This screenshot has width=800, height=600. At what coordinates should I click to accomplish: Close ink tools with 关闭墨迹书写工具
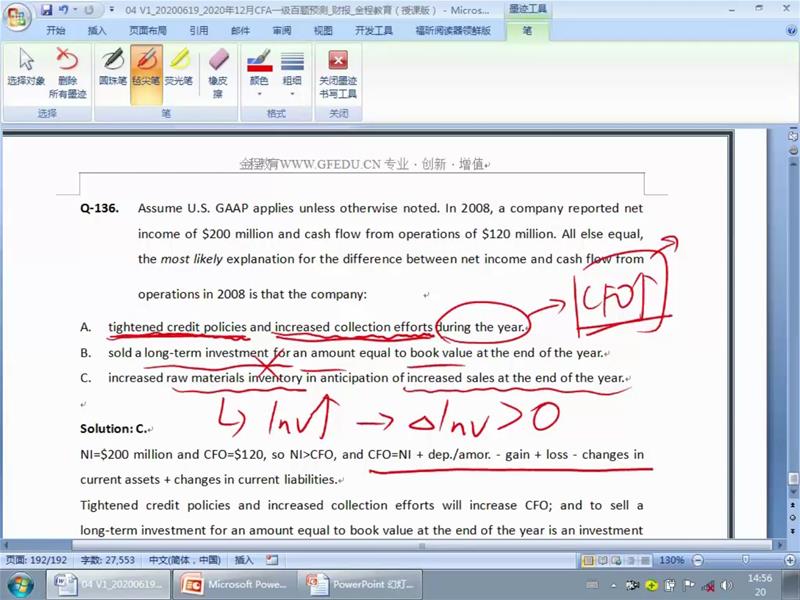click(x=338, y=72)
